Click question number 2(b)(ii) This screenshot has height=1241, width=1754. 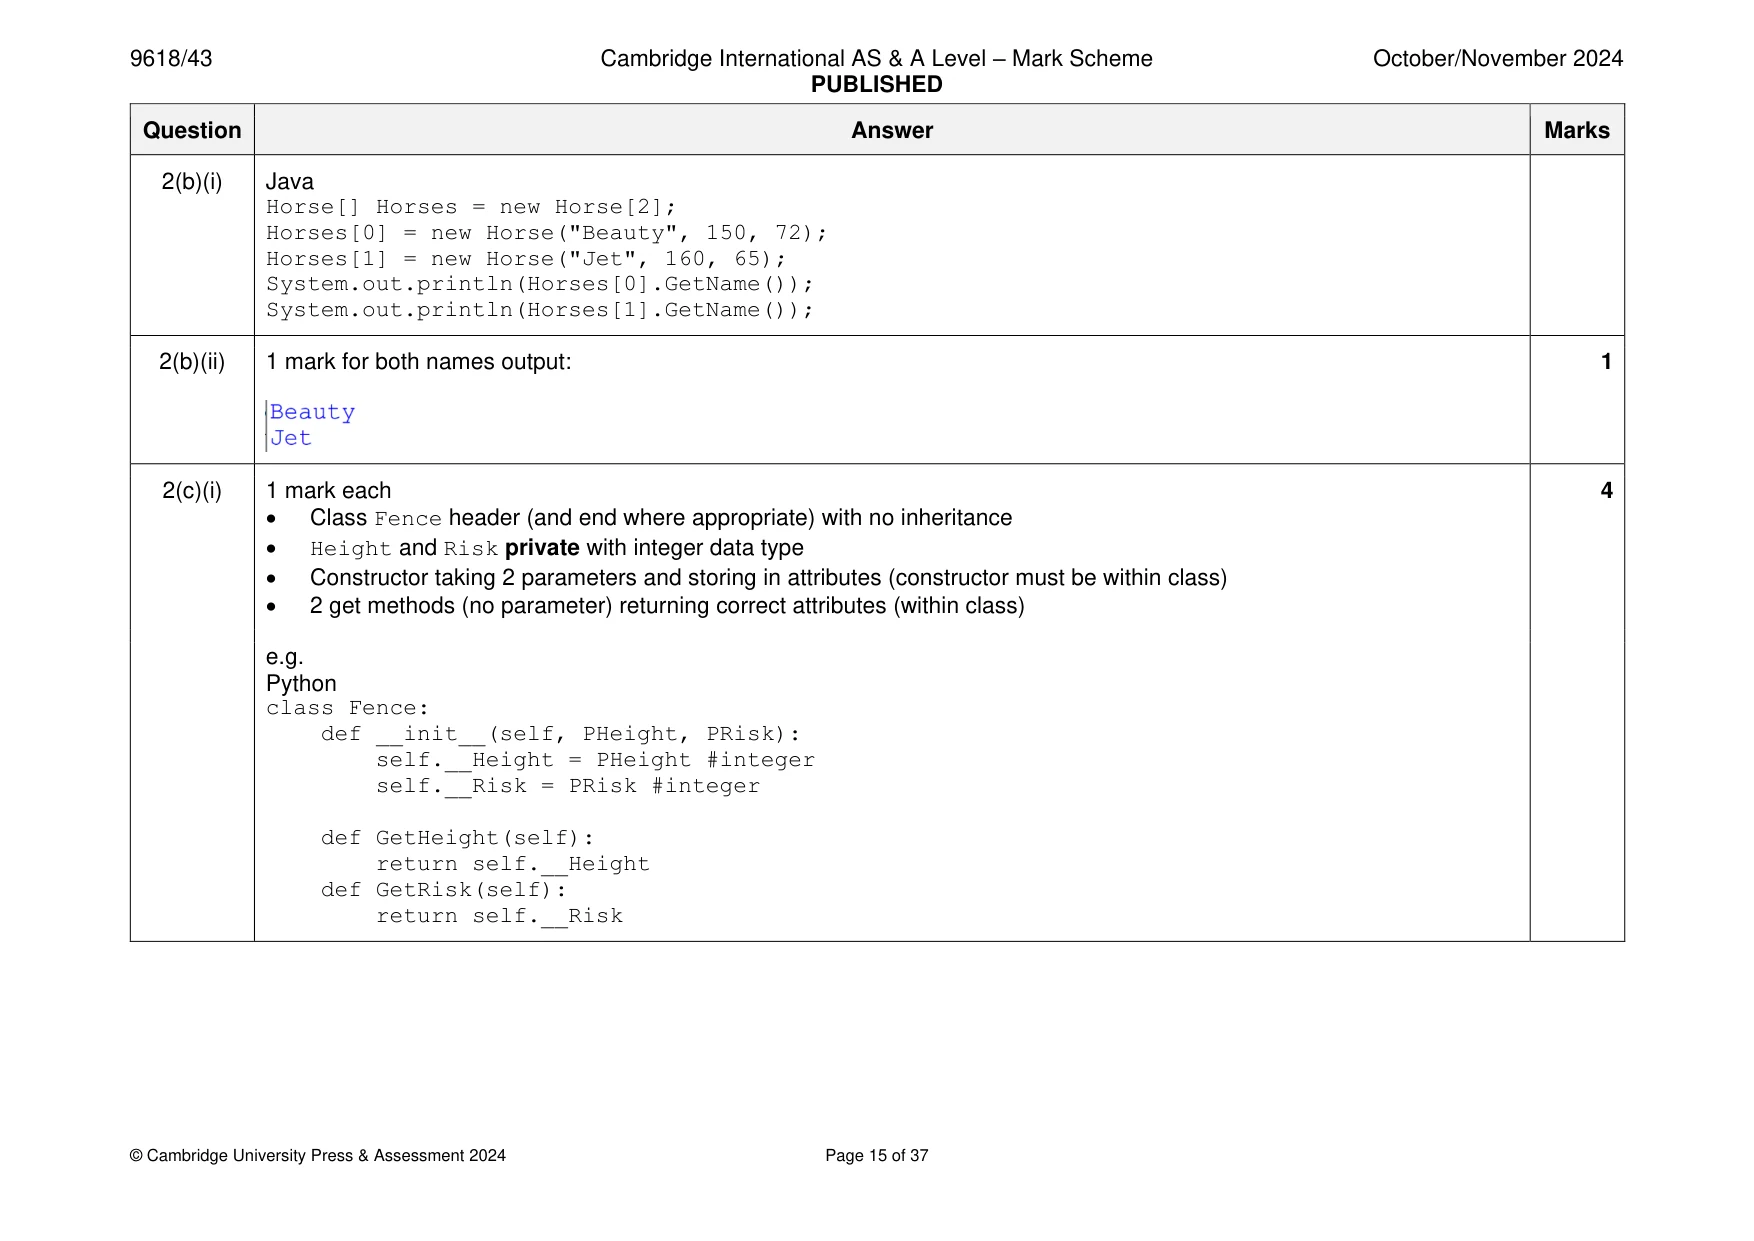pos(192,362)
